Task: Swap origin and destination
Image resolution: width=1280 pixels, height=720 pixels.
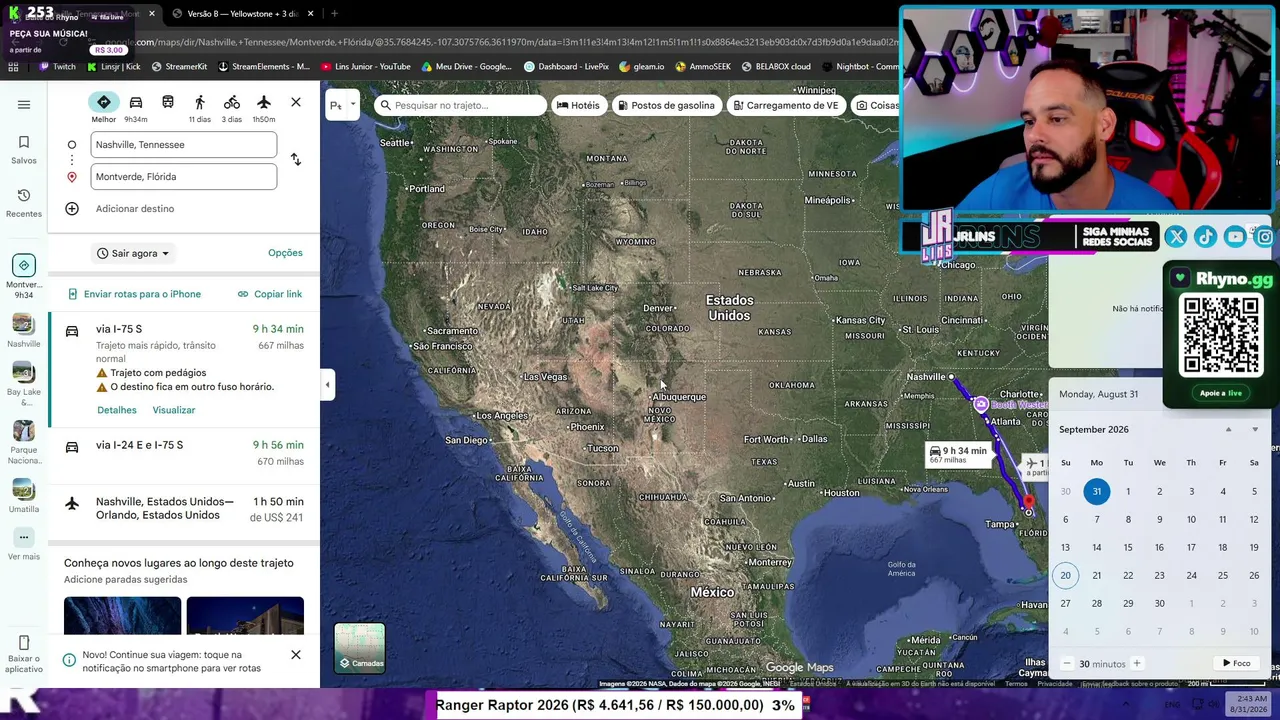Action: tap(296, 160)
